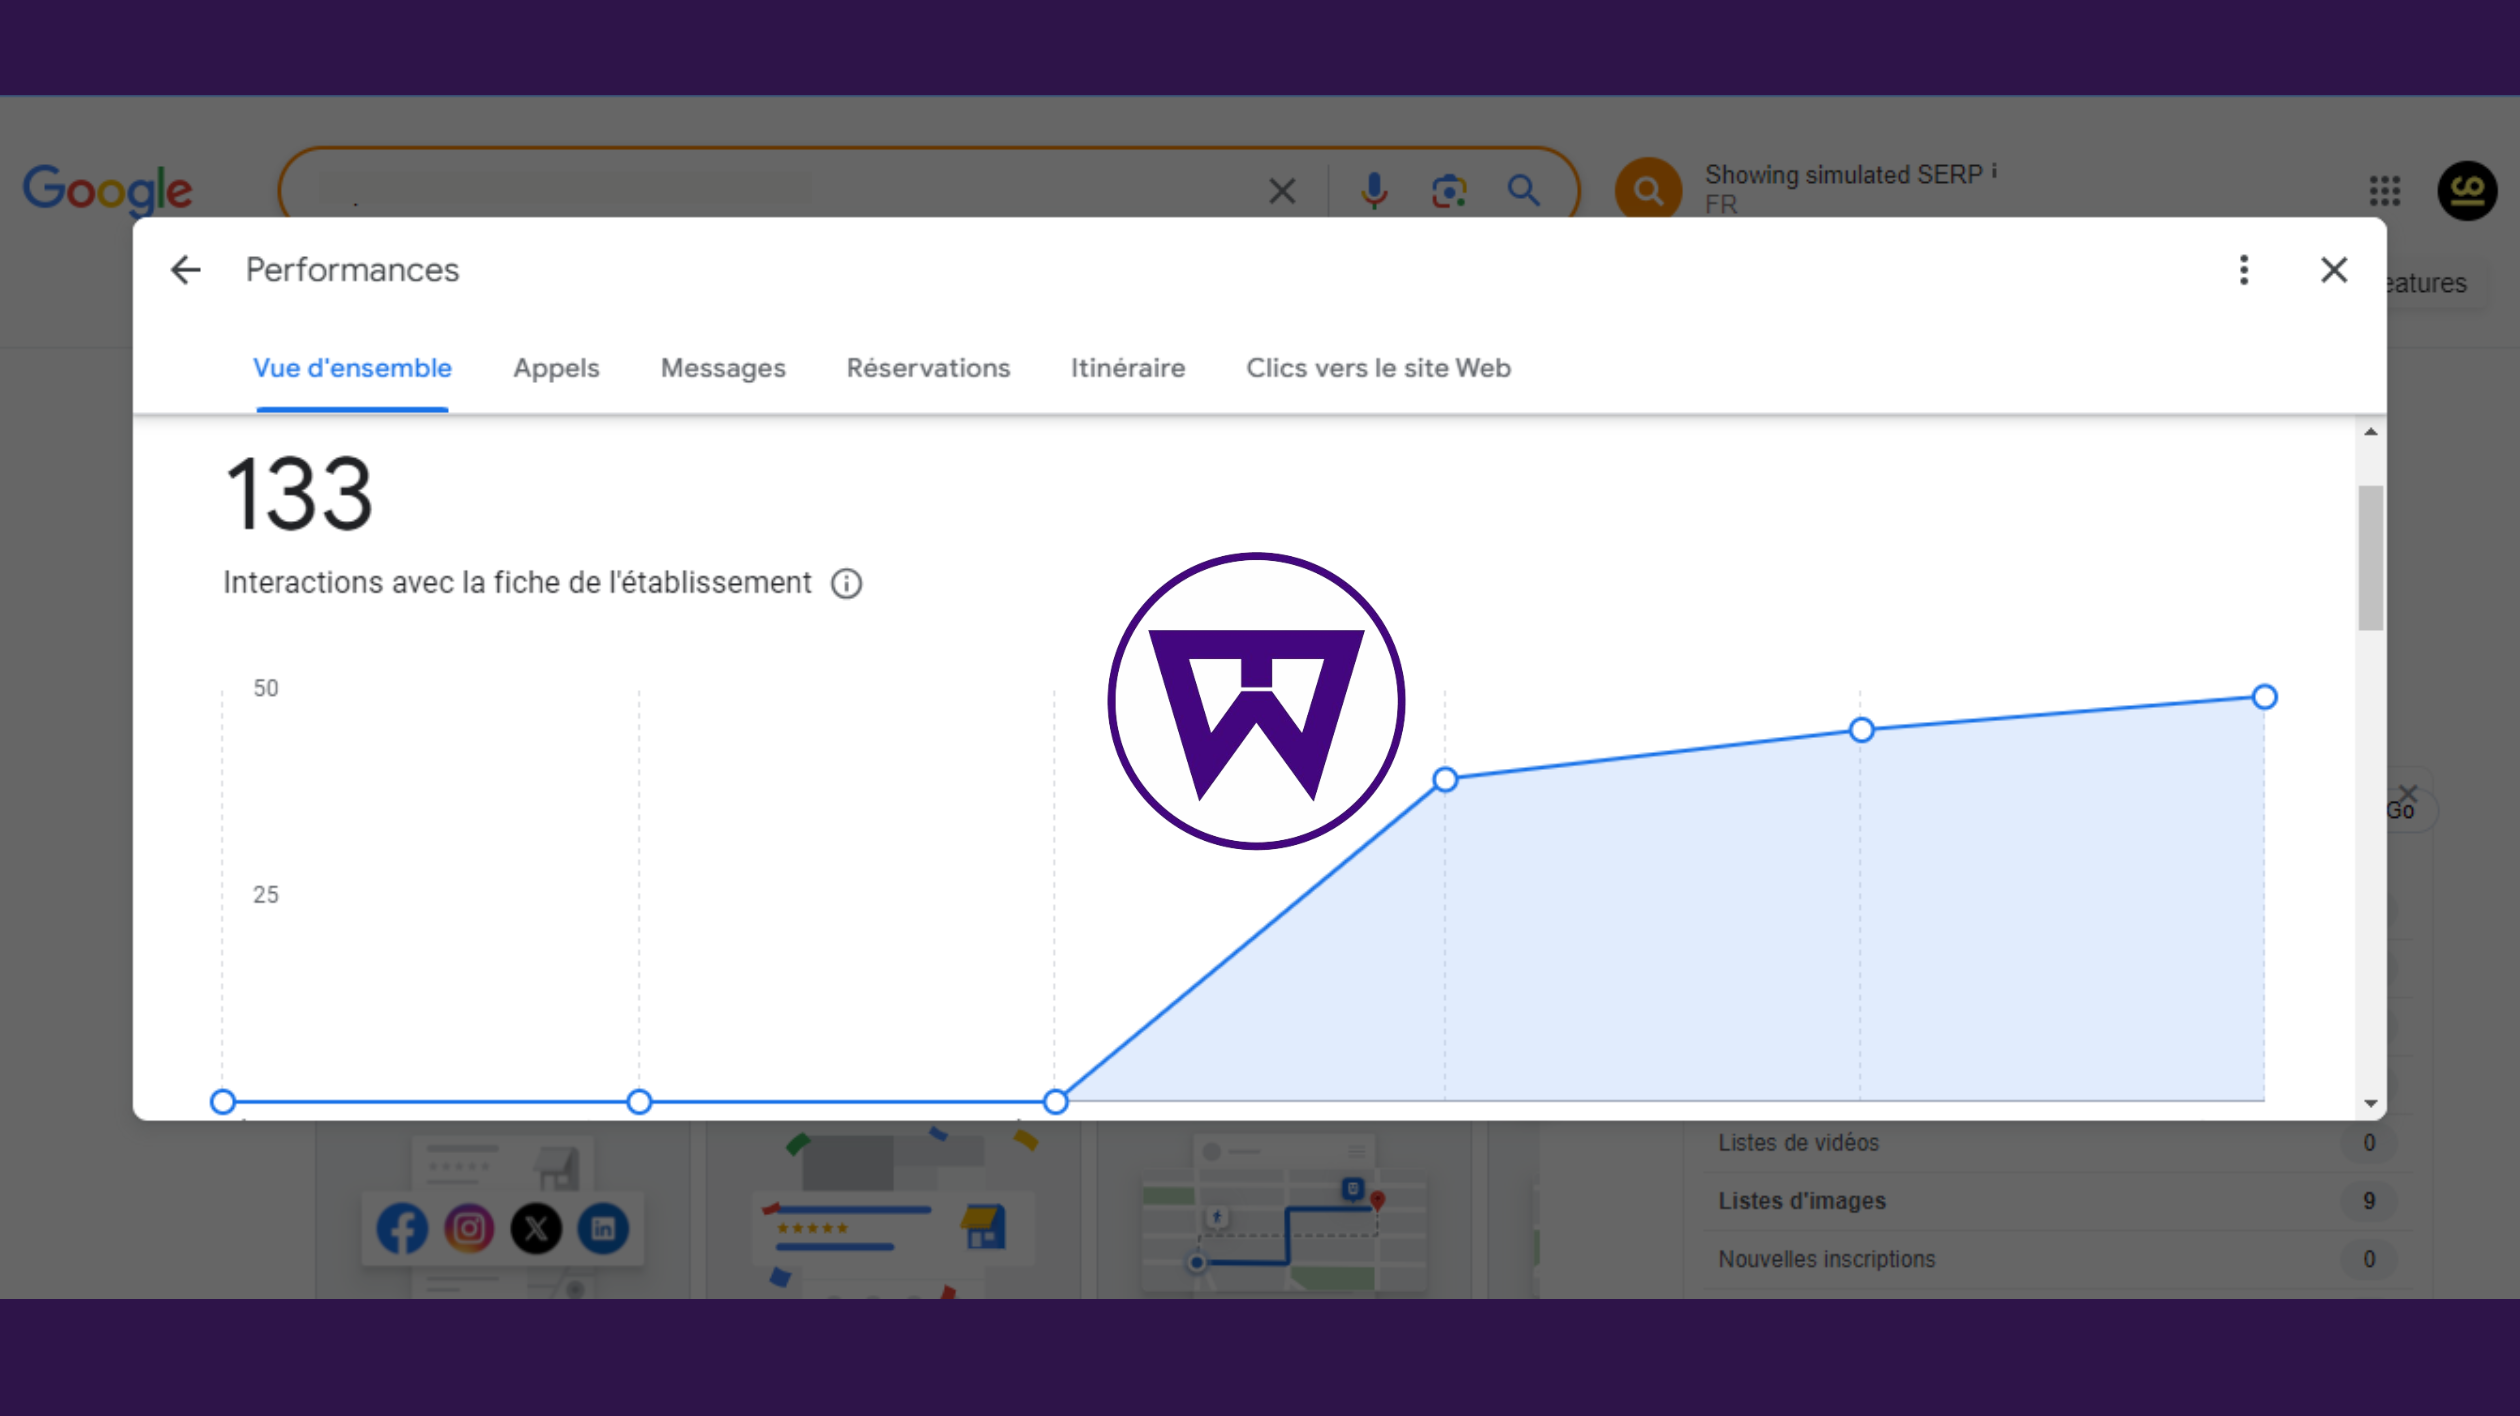2520x1416 pixels.
Task: Click the fourth chart point at the line's bend
Action: click(1445, 780)
